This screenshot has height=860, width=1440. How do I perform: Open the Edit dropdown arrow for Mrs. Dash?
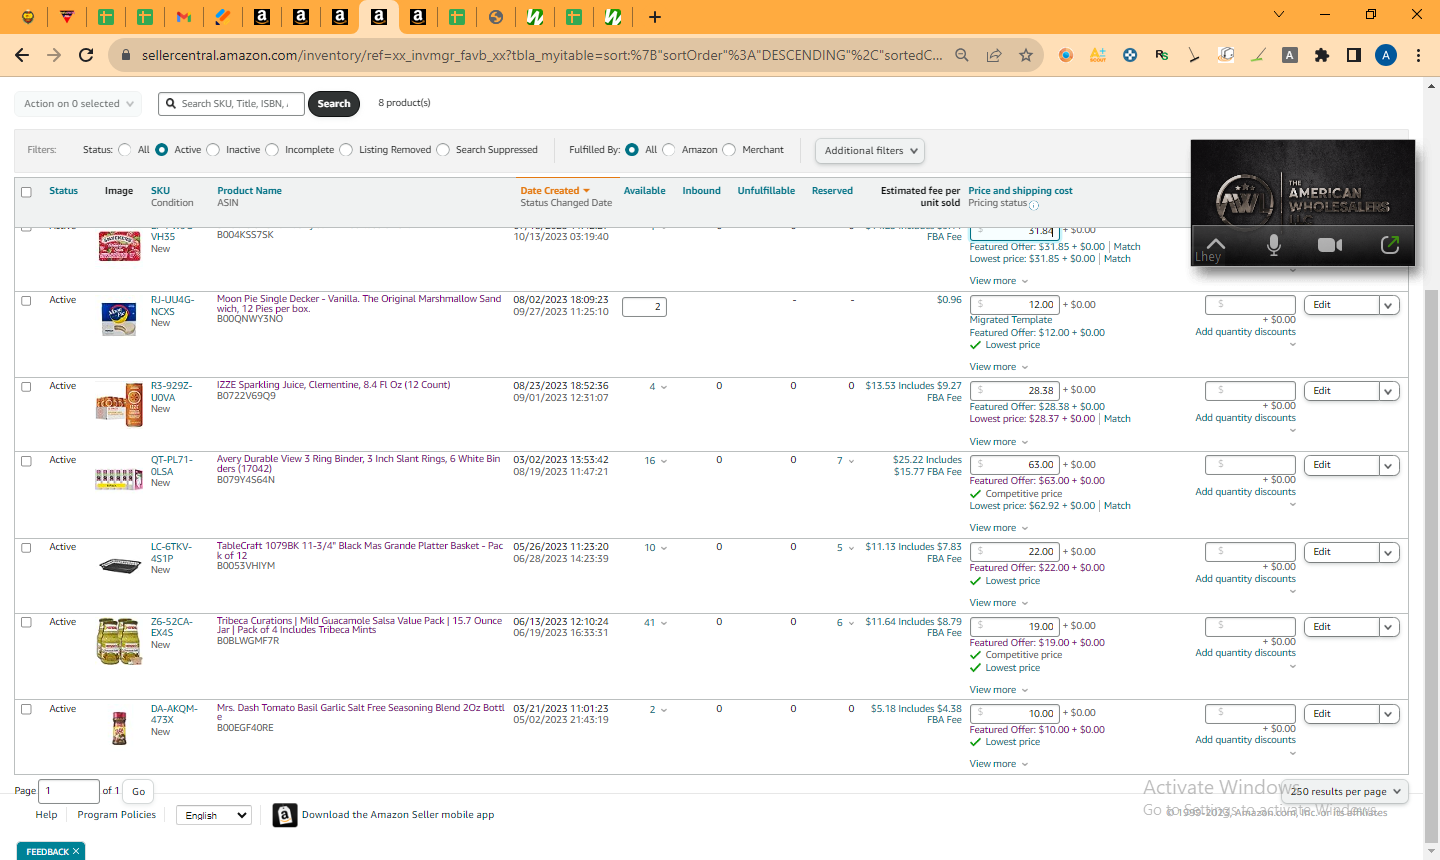pos(1388,714)
